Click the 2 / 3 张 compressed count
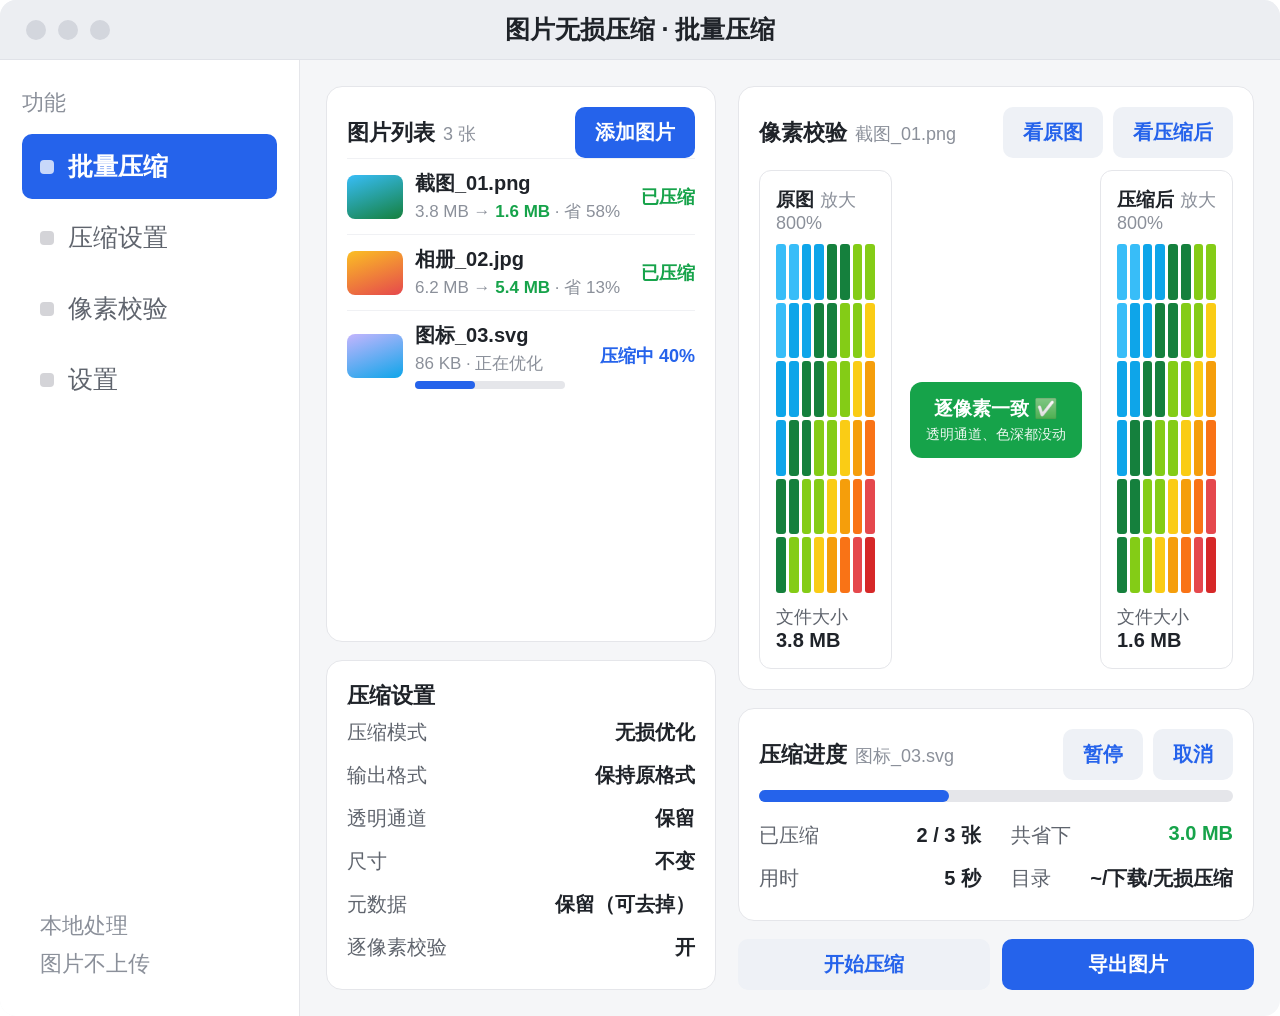The width and height of the screenshot is (1280, 1016). click(x=949, y=835)
